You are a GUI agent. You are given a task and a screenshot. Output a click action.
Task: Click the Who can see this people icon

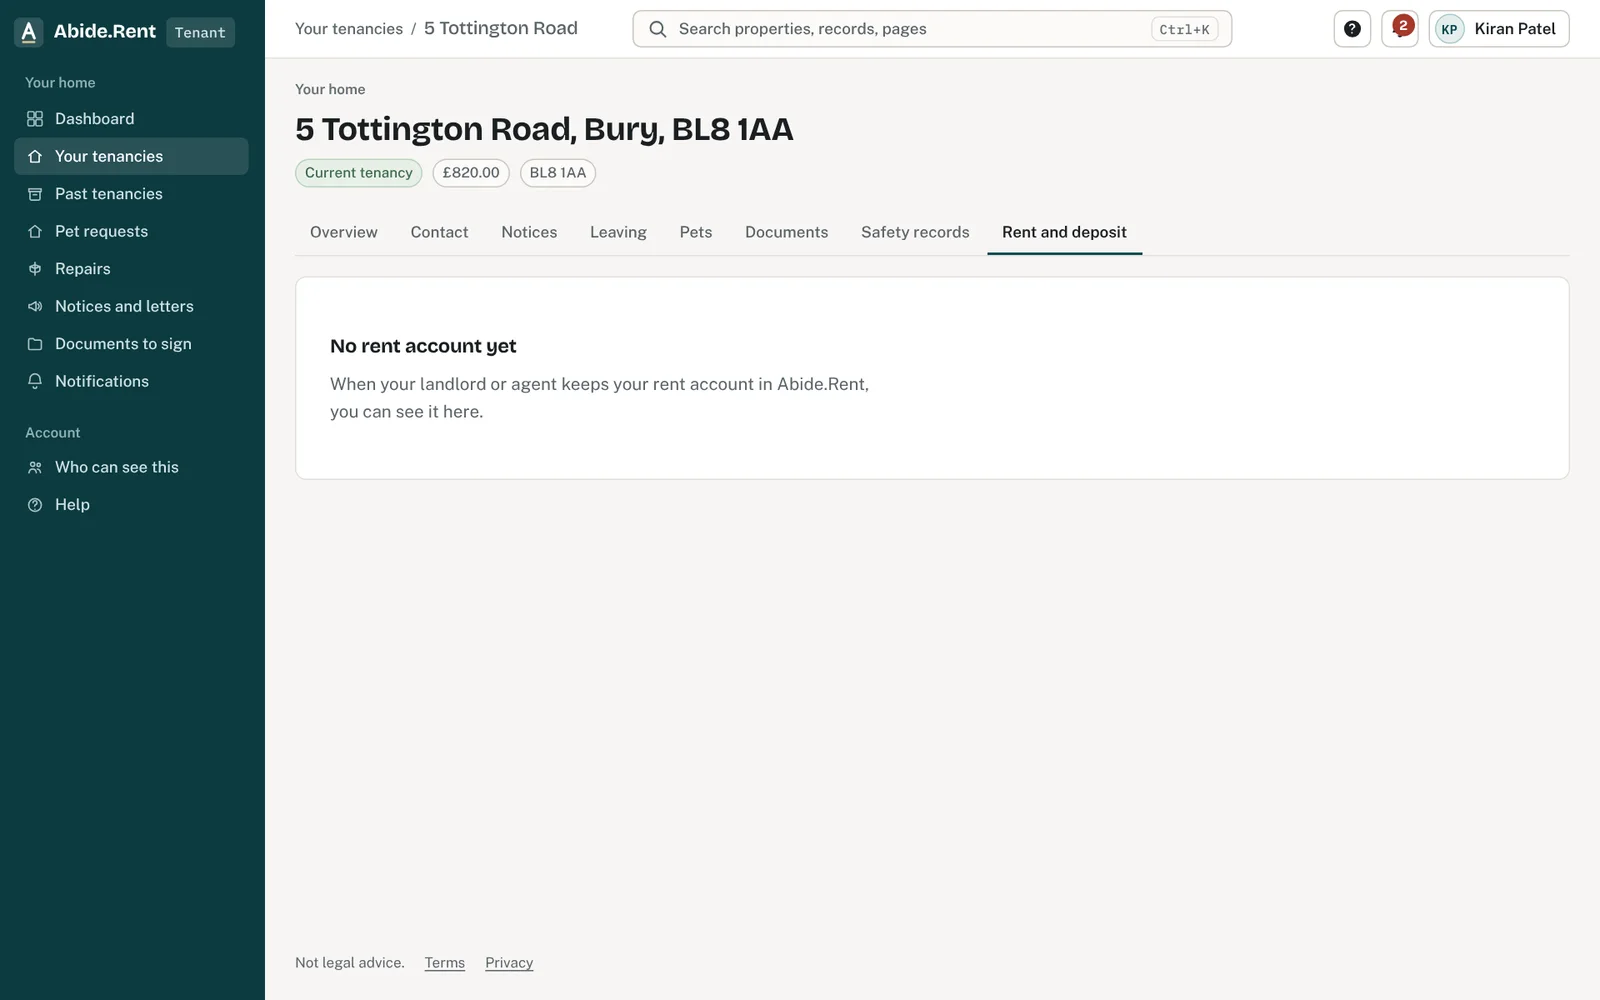click(35, 467)
